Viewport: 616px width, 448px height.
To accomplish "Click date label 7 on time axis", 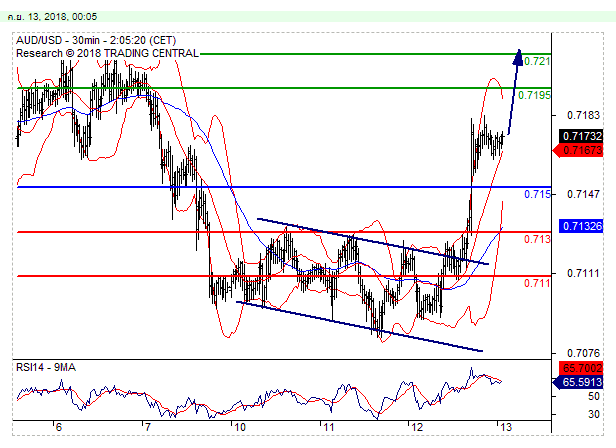I will [x=147, y=427].
